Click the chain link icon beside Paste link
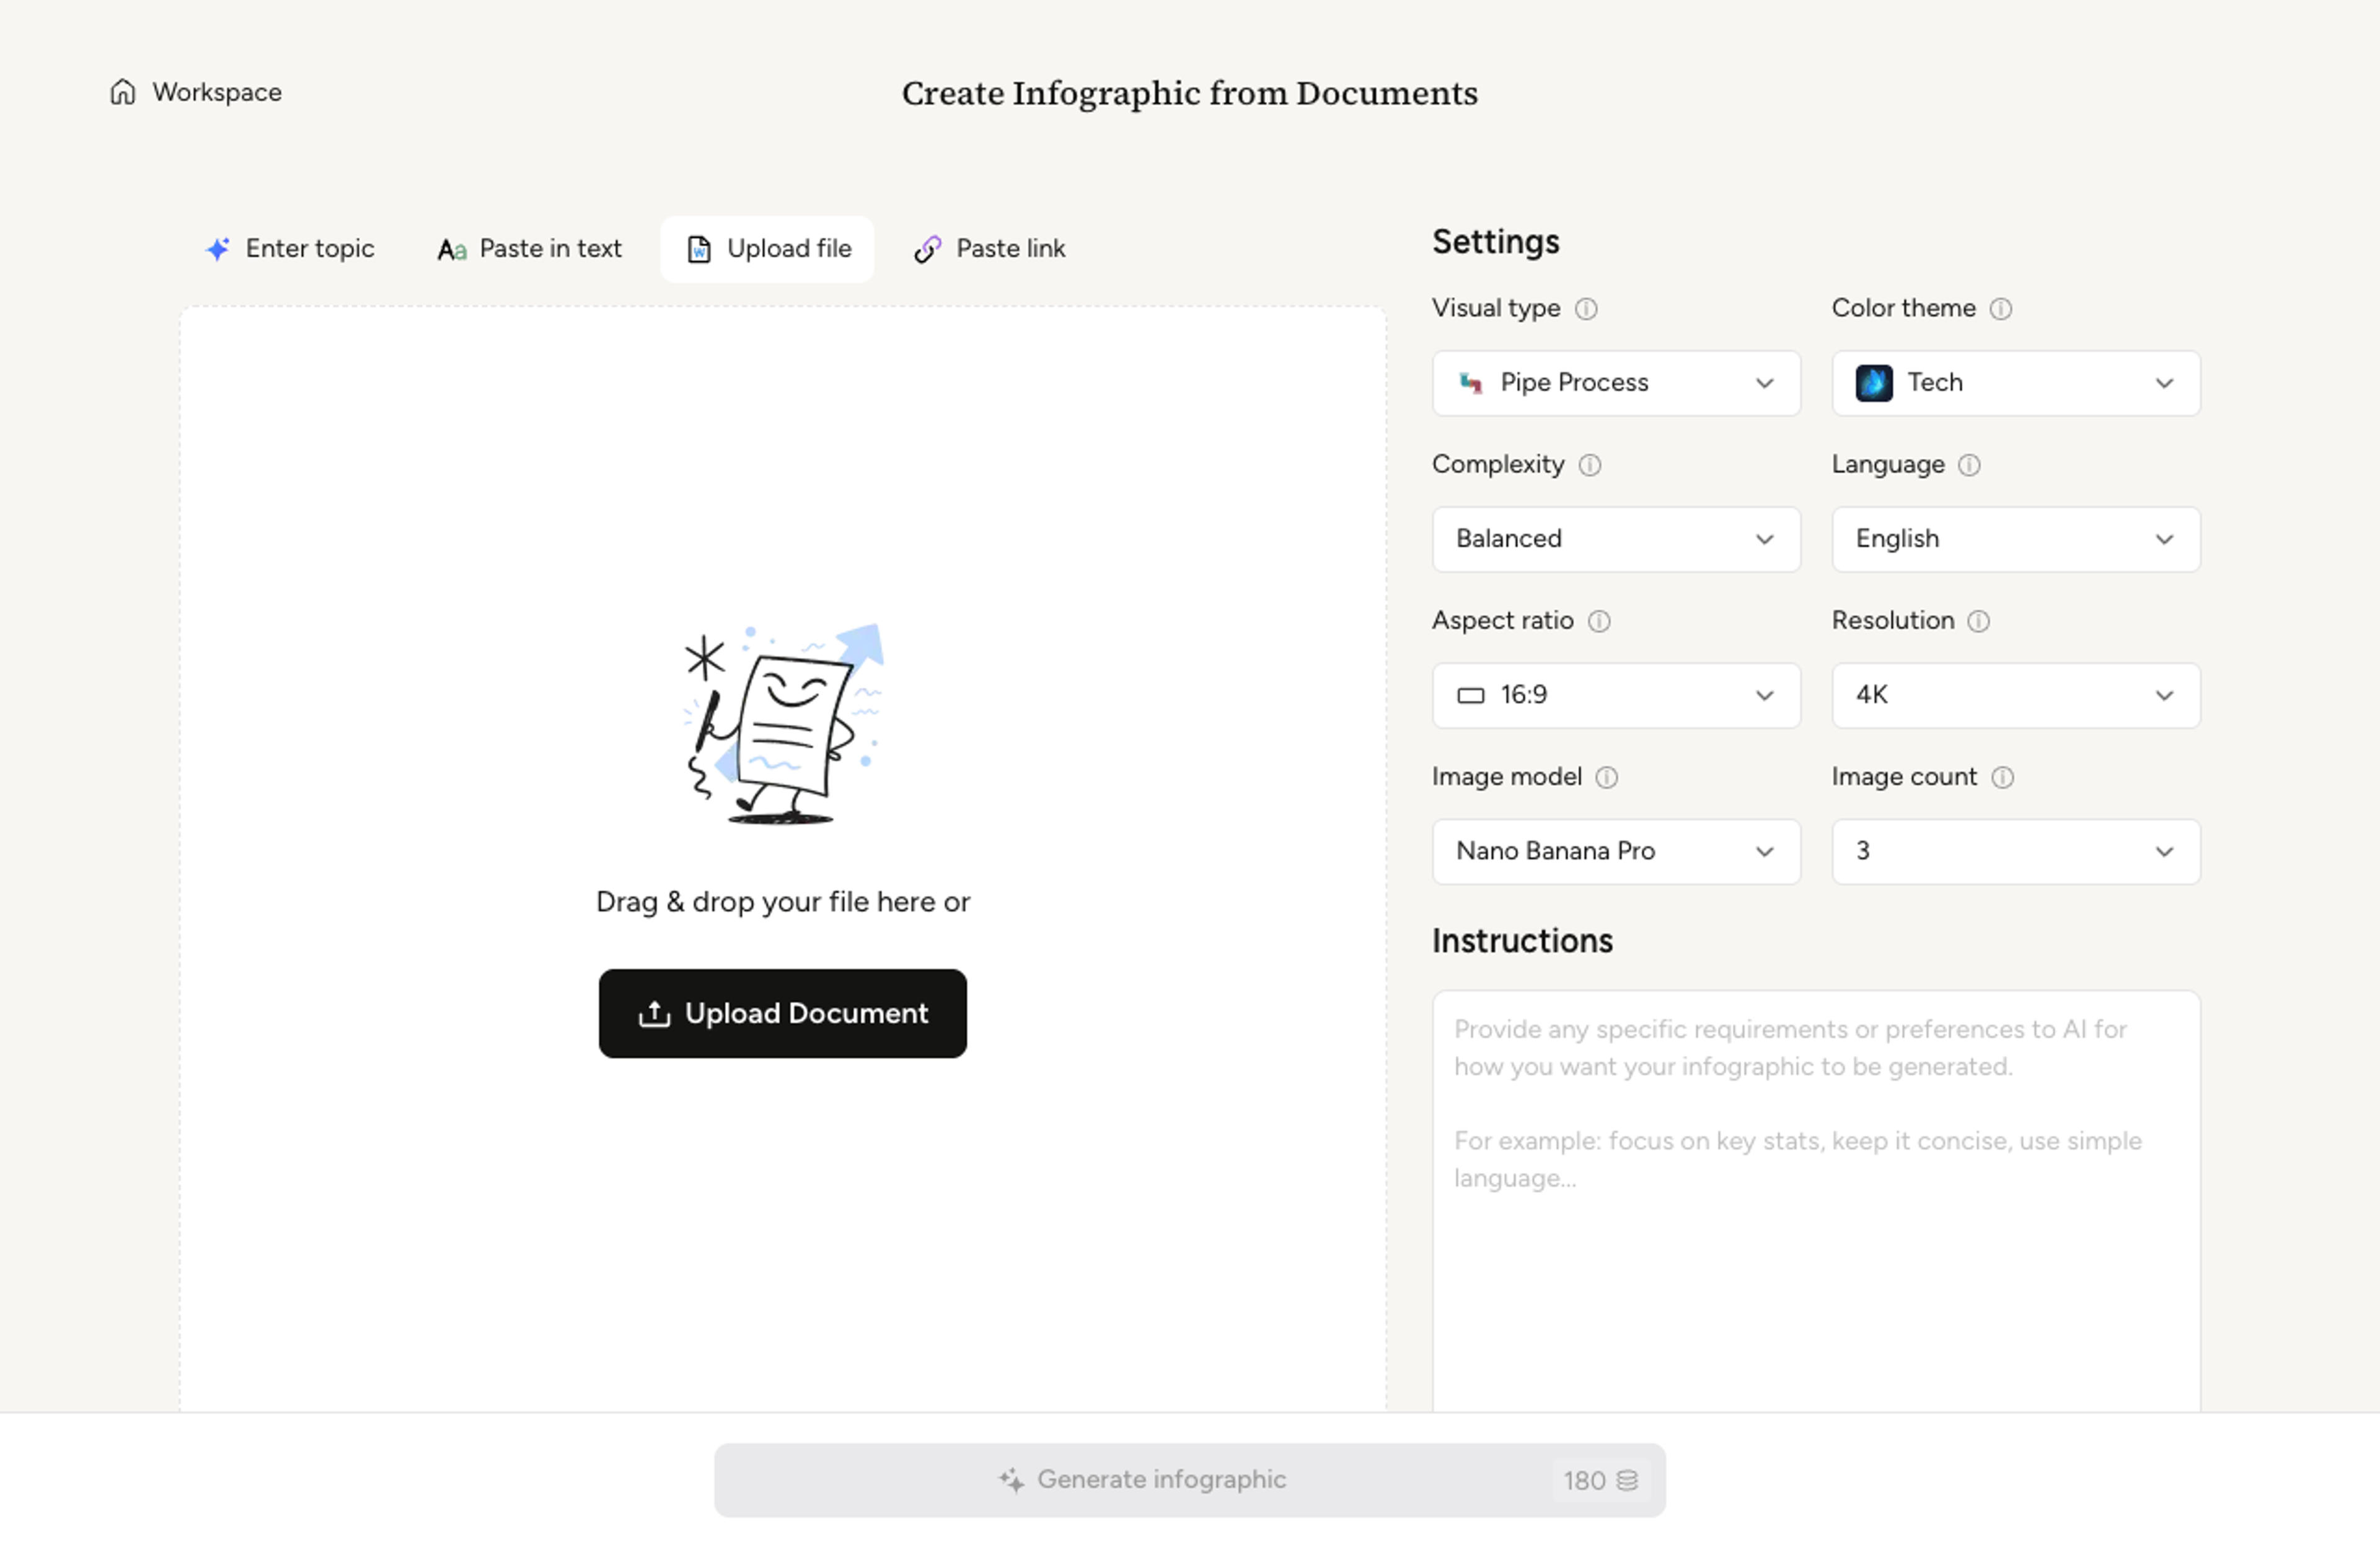 927,249
